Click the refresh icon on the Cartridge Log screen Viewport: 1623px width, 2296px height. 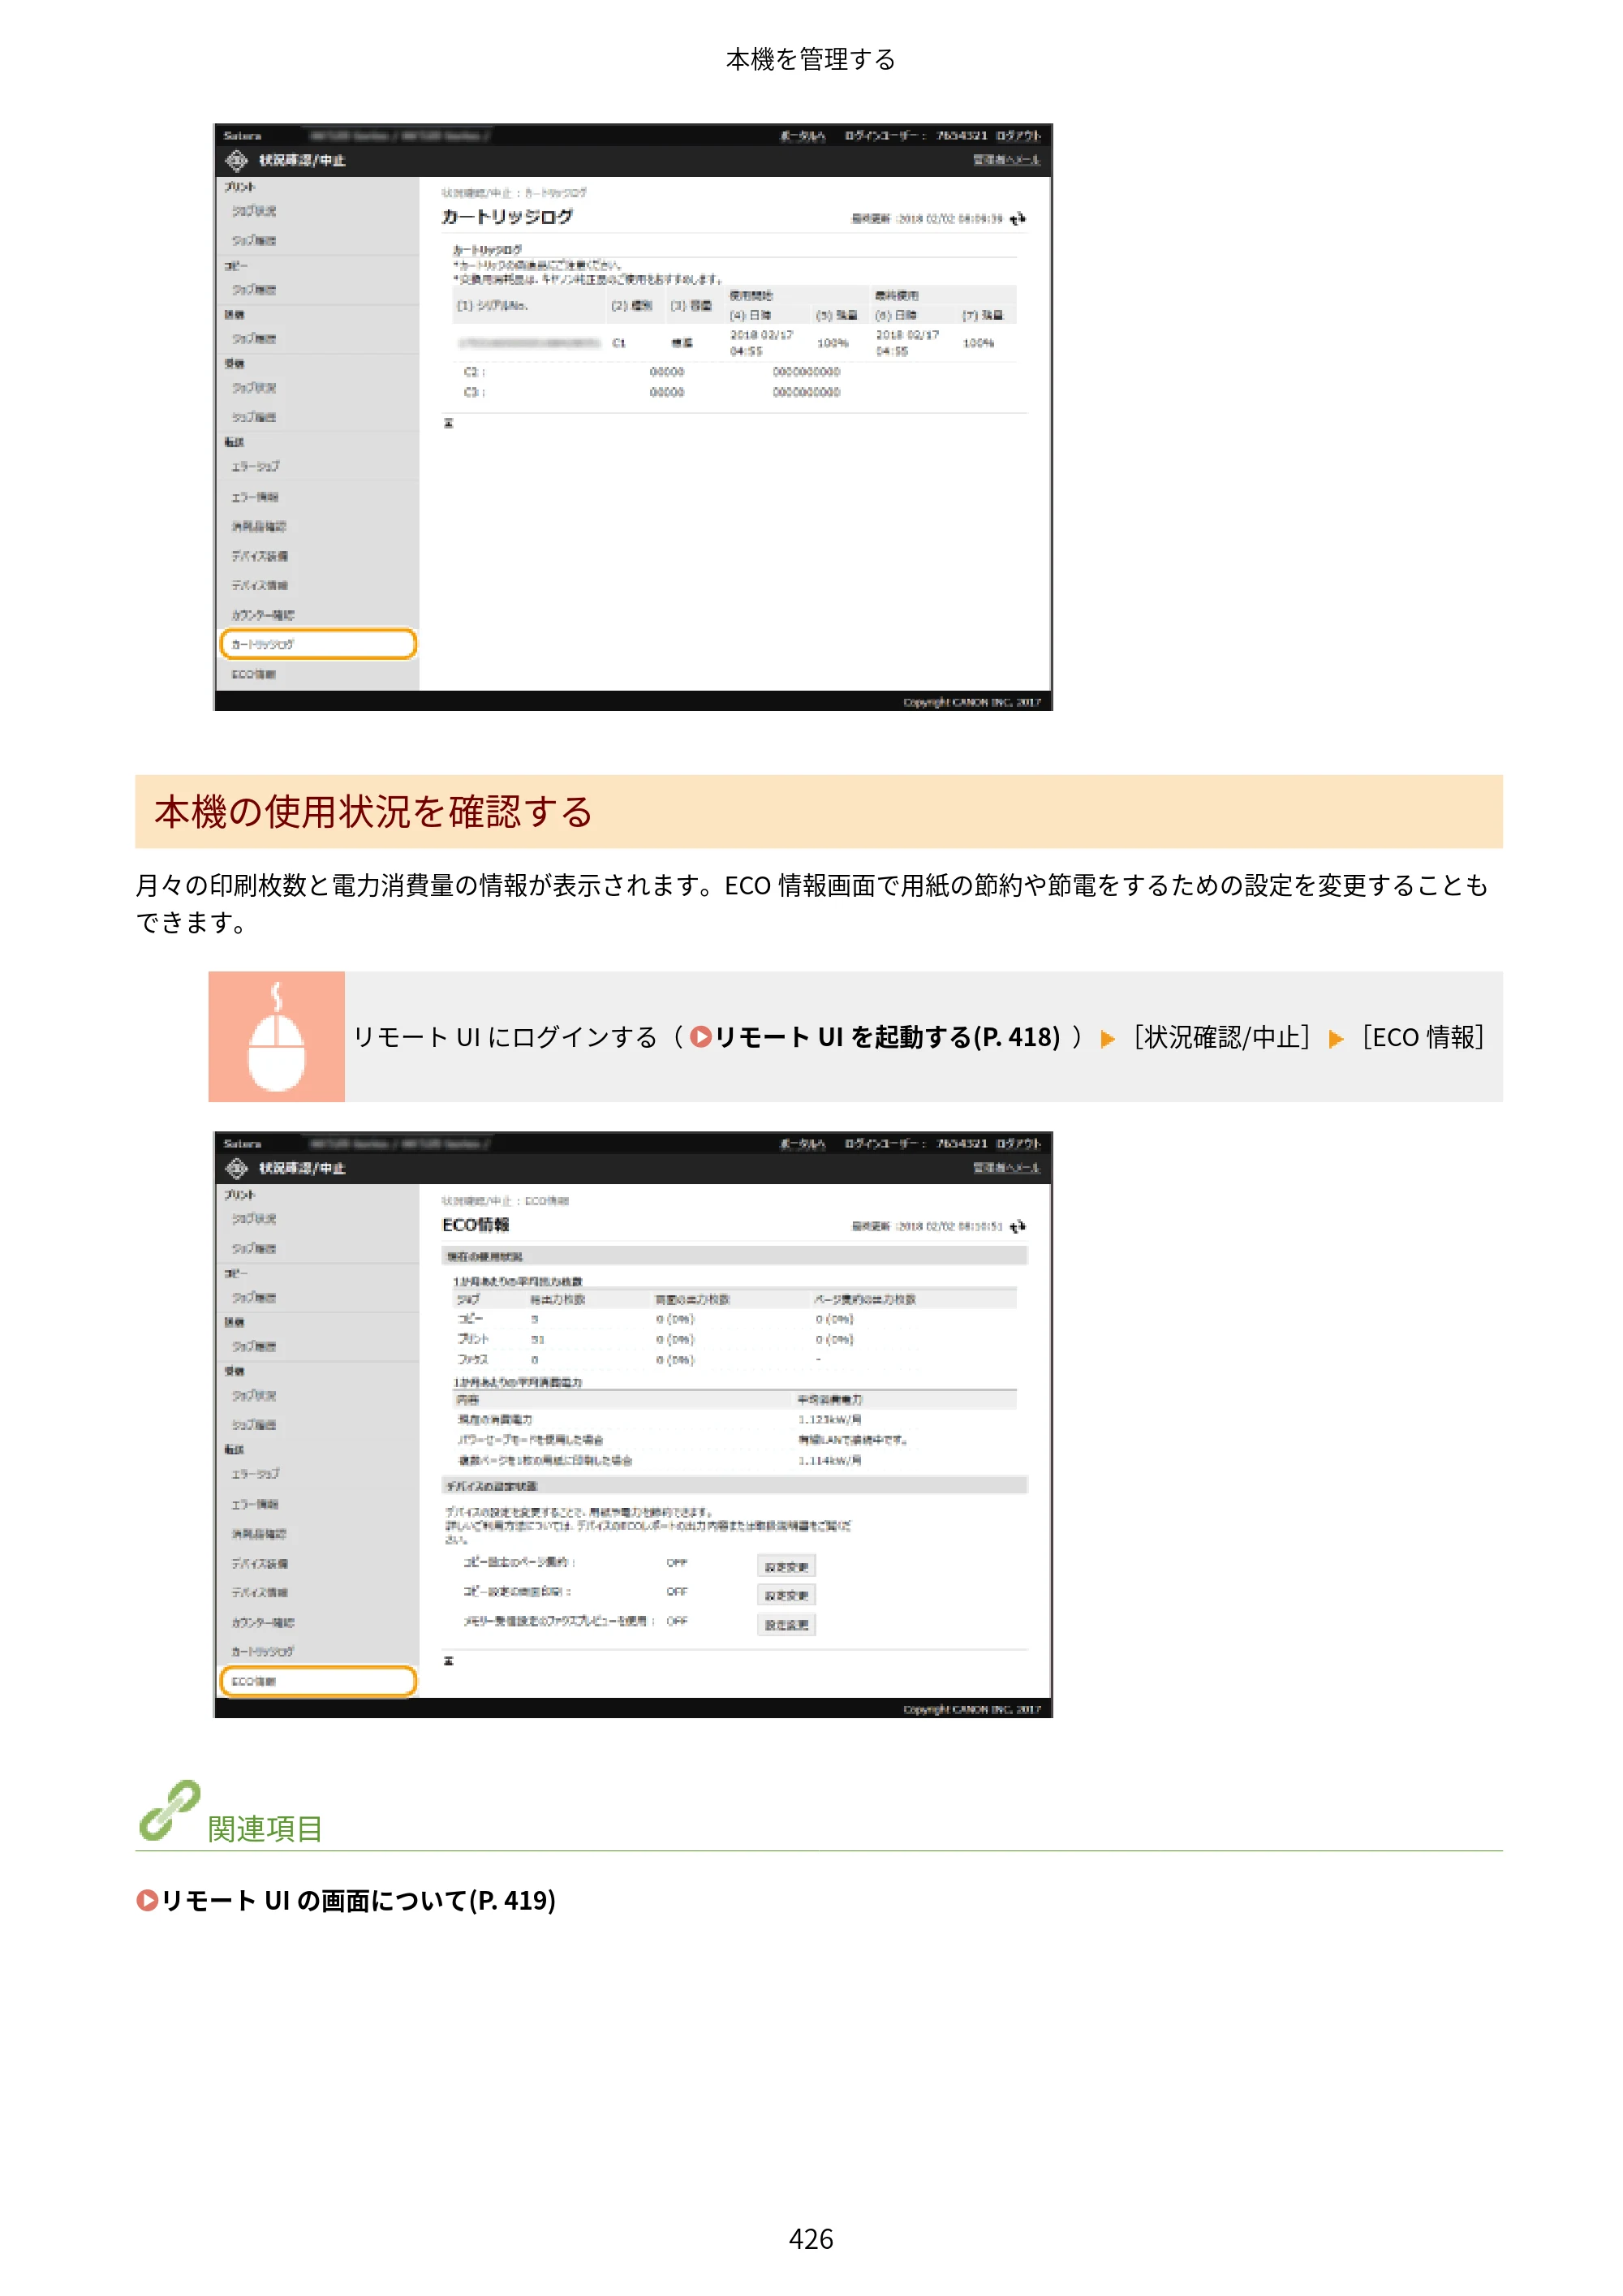point(1018,219)
